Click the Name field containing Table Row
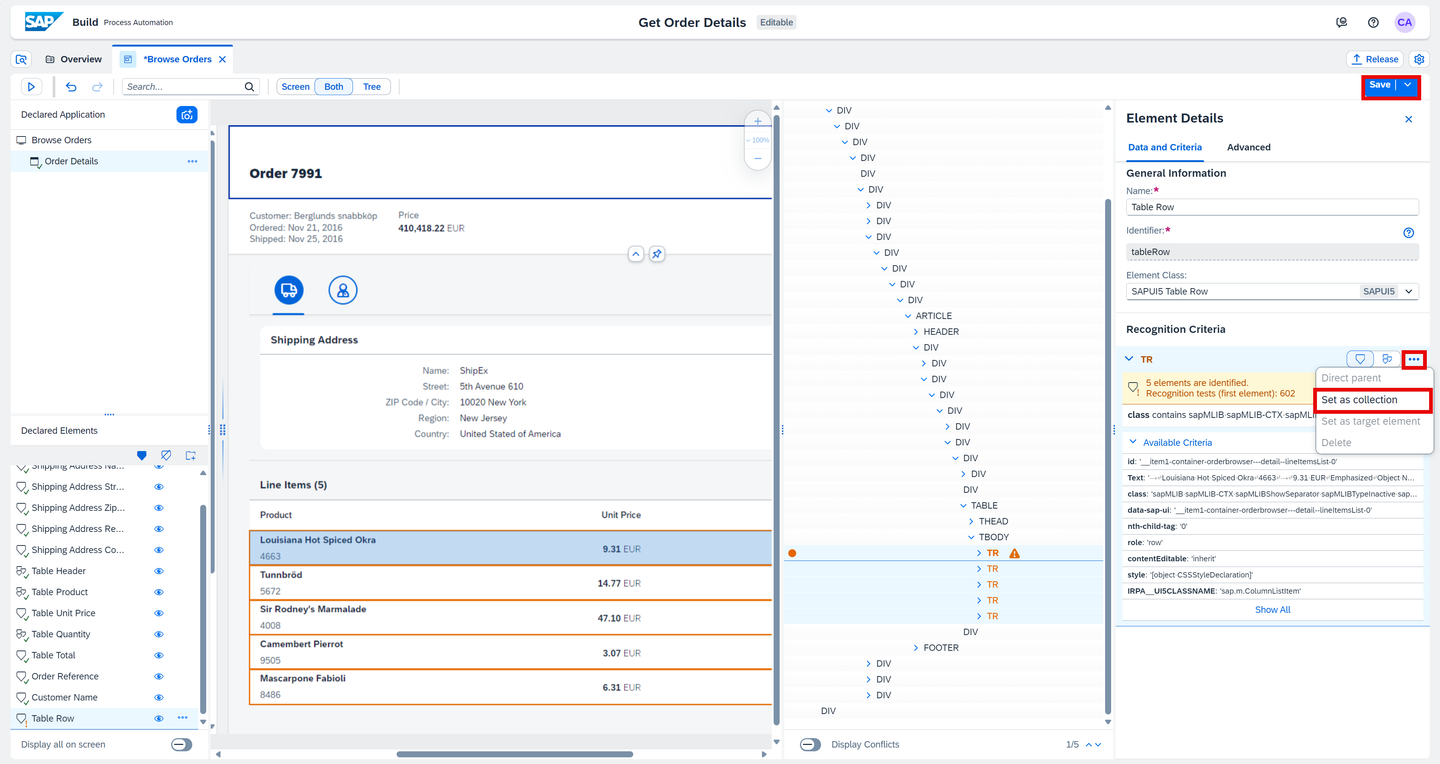This screenshot has width=1440, height=764. pyautogui.click(x=1272, y=207)
